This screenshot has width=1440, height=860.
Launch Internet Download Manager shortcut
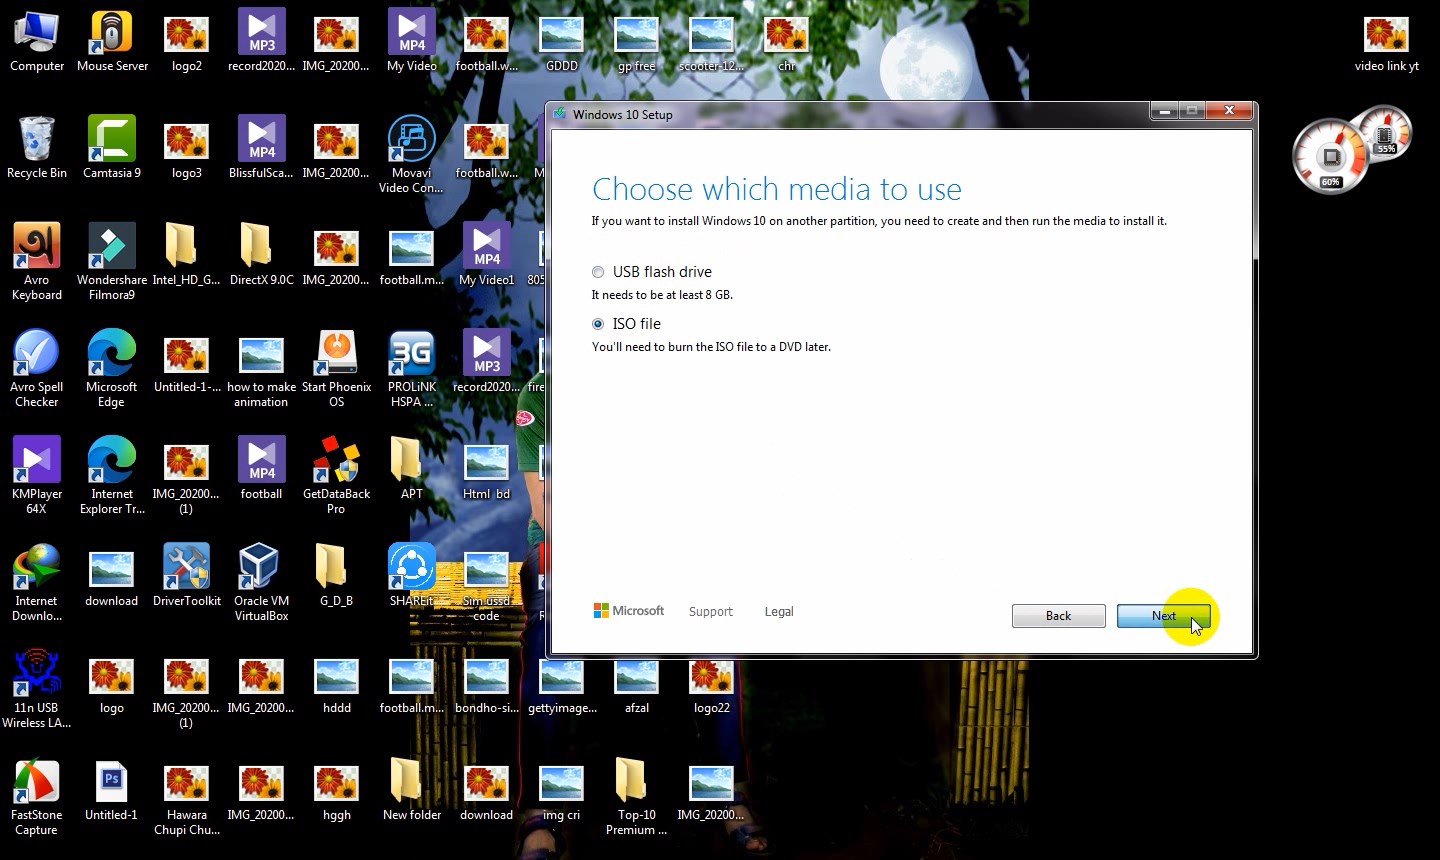pos(37,583)
